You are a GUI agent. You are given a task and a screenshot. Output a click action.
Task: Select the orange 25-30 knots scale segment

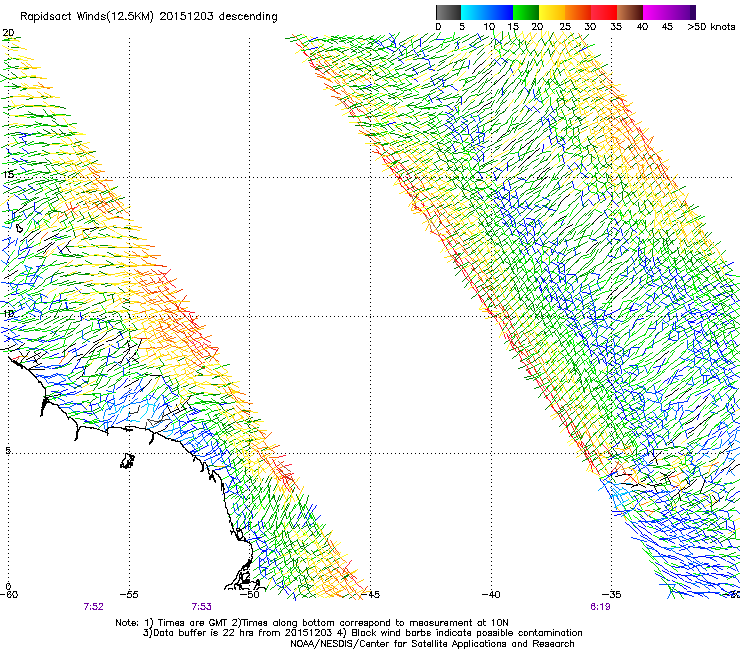tap(578, 12)
